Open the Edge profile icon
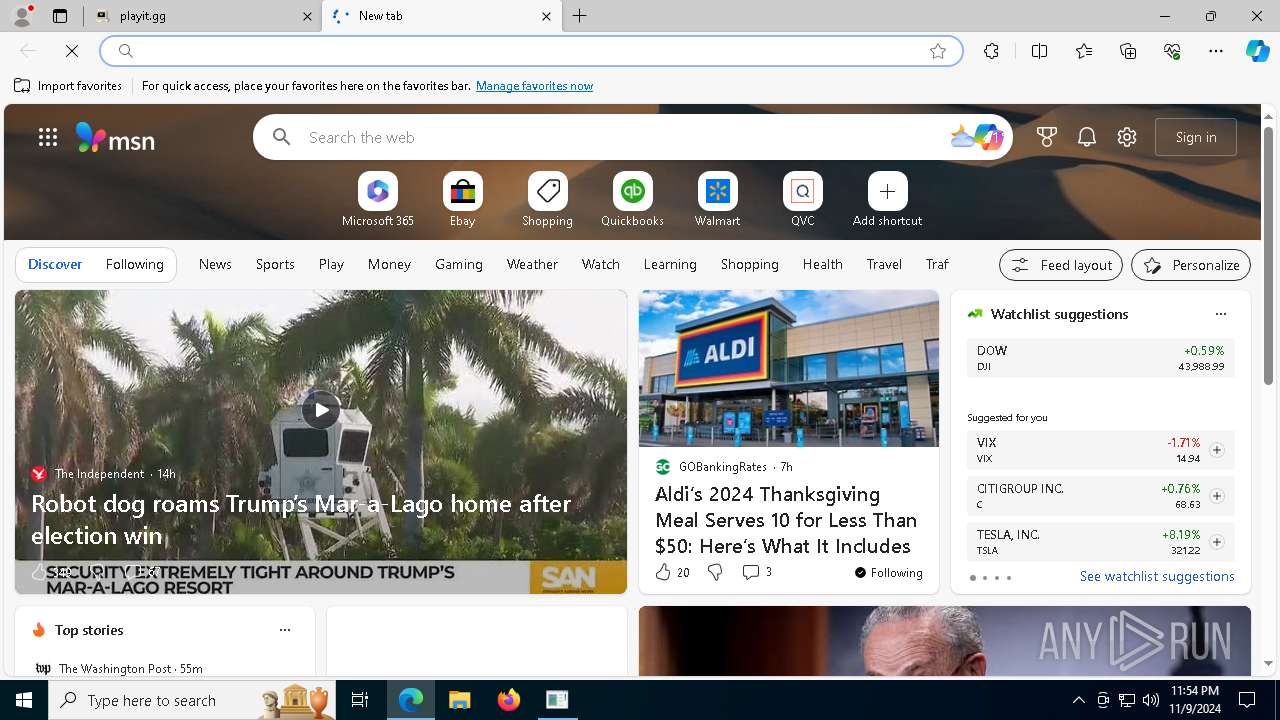1280x720 pixels. pyautogui.click(x=21, y=16)
